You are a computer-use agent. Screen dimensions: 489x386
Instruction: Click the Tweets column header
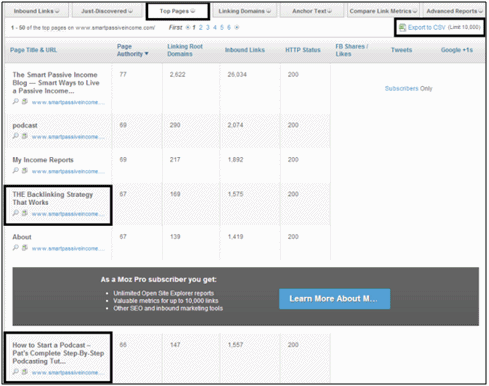point(401,50)
